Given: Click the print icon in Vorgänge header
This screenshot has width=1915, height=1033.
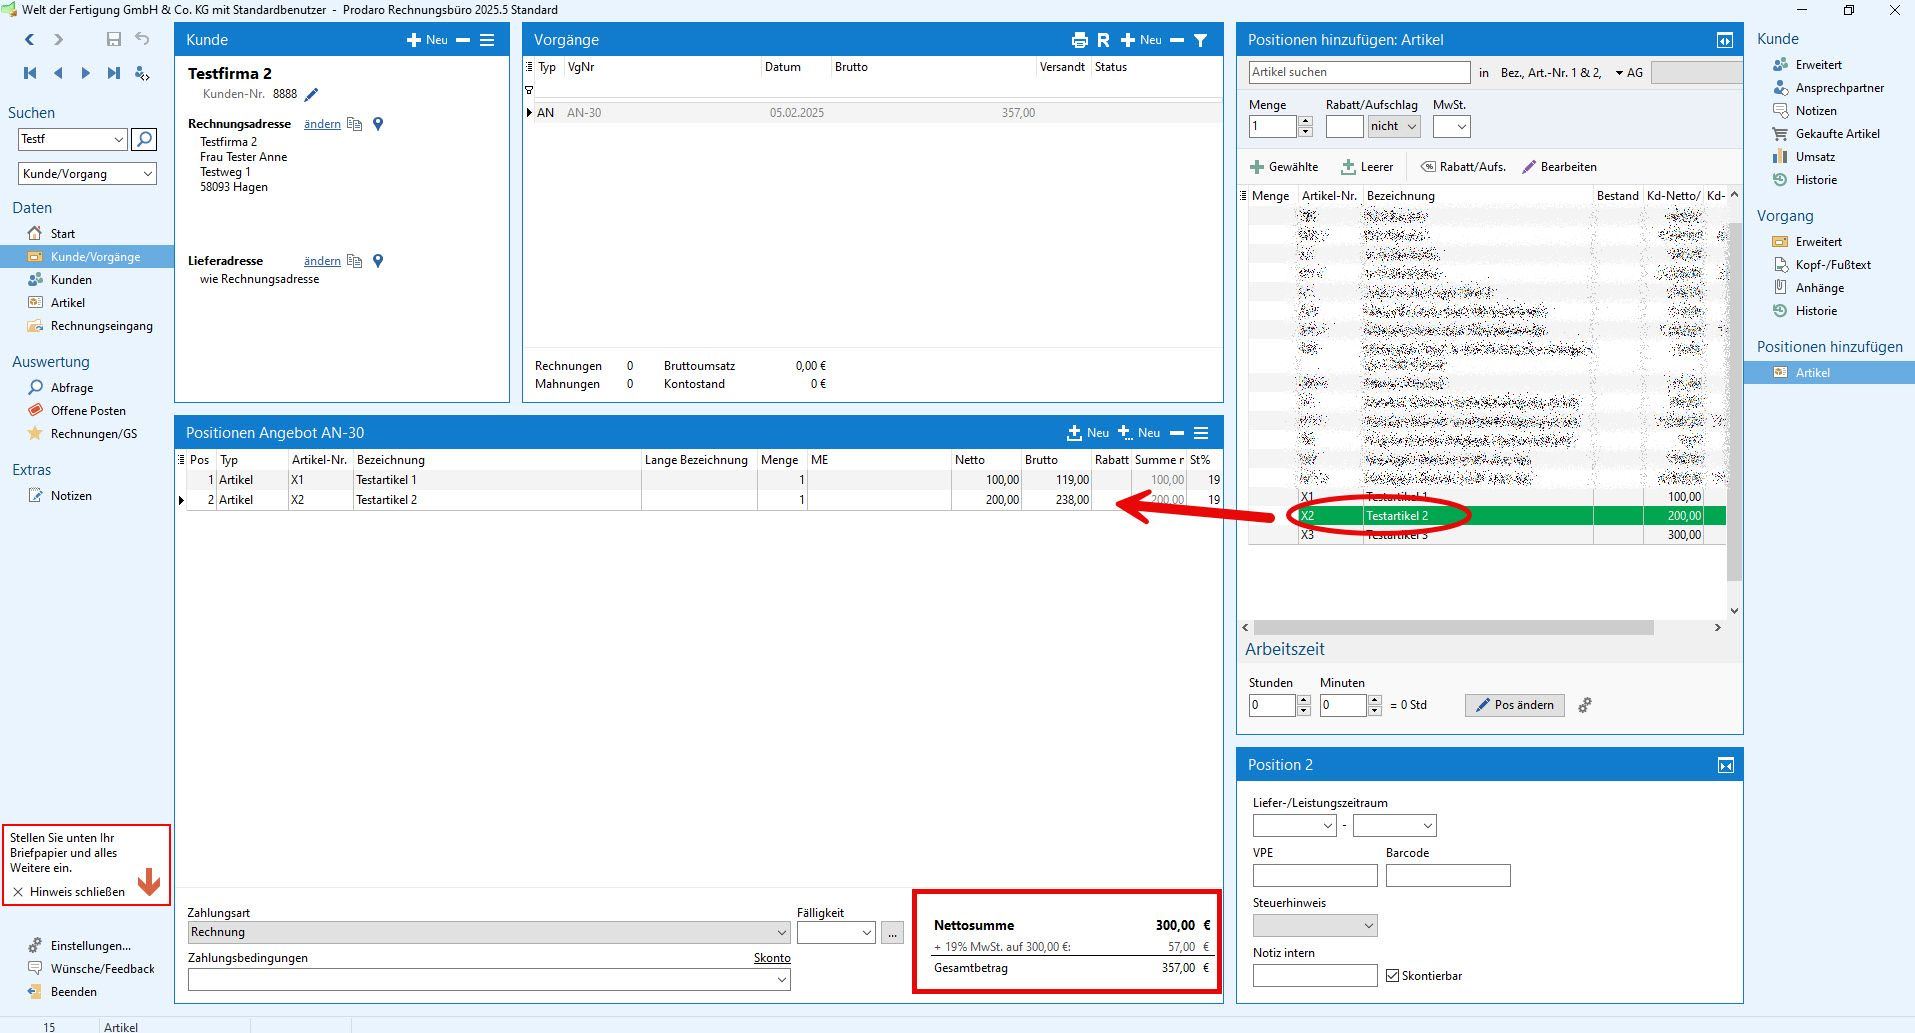Looking at the screenshot, I should point(1079,40).
